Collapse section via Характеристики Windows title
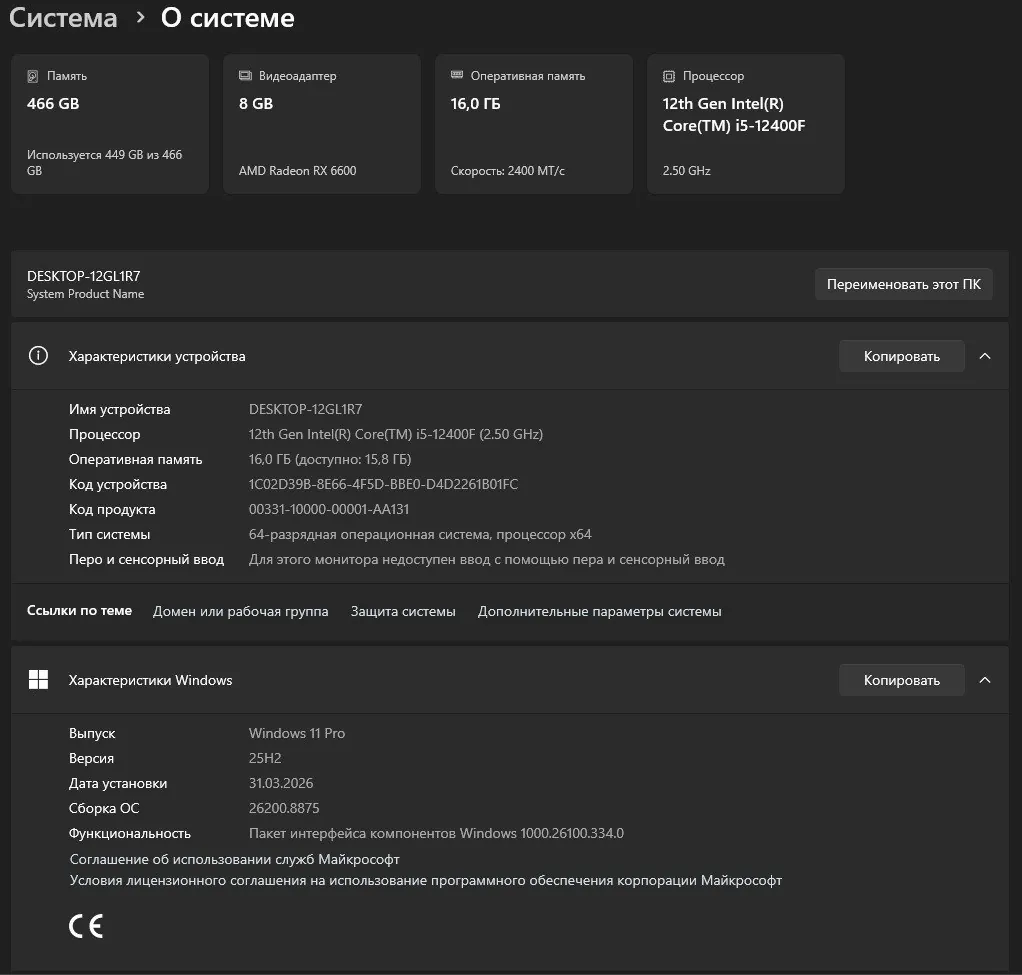 [151, 680]
